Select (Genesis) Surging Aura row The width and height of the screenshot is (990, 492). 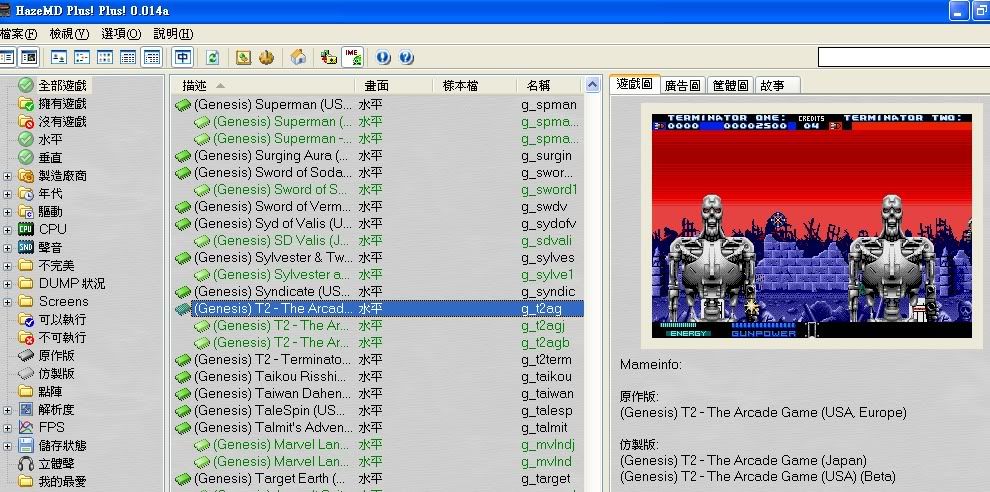(377, 155)
